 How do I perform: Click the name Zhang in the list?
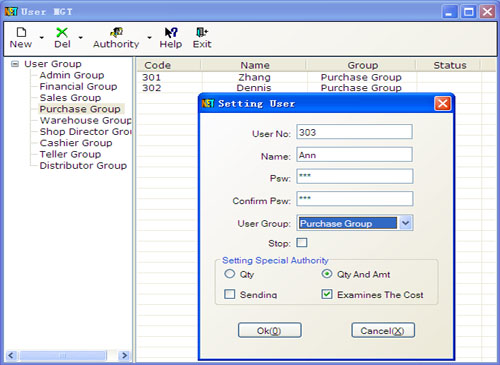[254, 77]
